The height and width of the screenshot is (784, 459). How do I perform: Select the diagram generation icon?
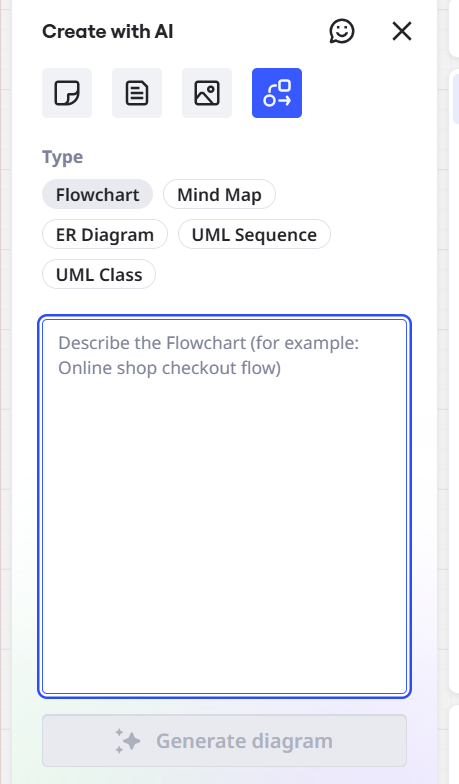pyautogui.click(x=277, y=93)
